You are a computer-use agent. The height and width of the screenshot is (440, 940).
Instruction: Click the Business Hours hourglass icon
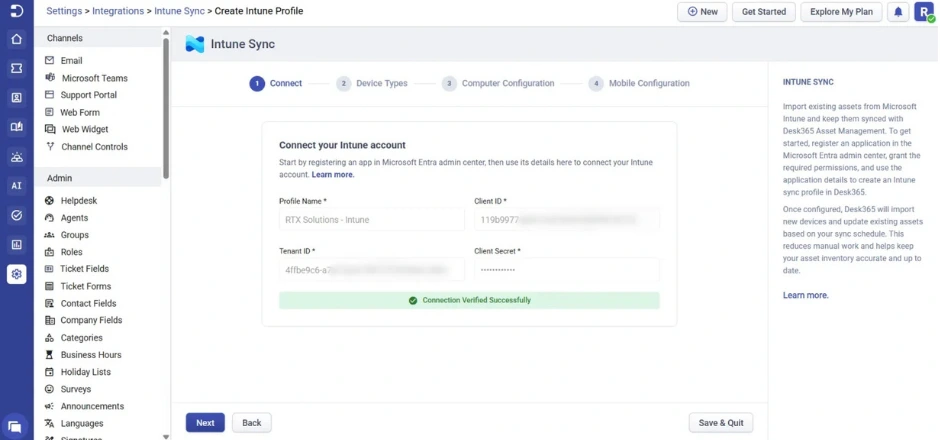click(50, 355)
